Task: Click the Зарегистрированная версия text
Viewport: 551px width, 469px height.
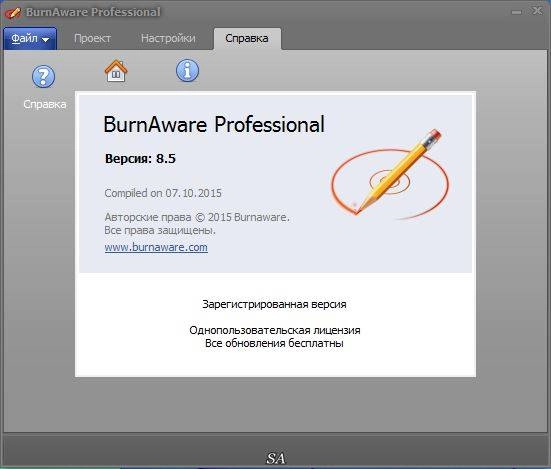Action: point(274,304)
